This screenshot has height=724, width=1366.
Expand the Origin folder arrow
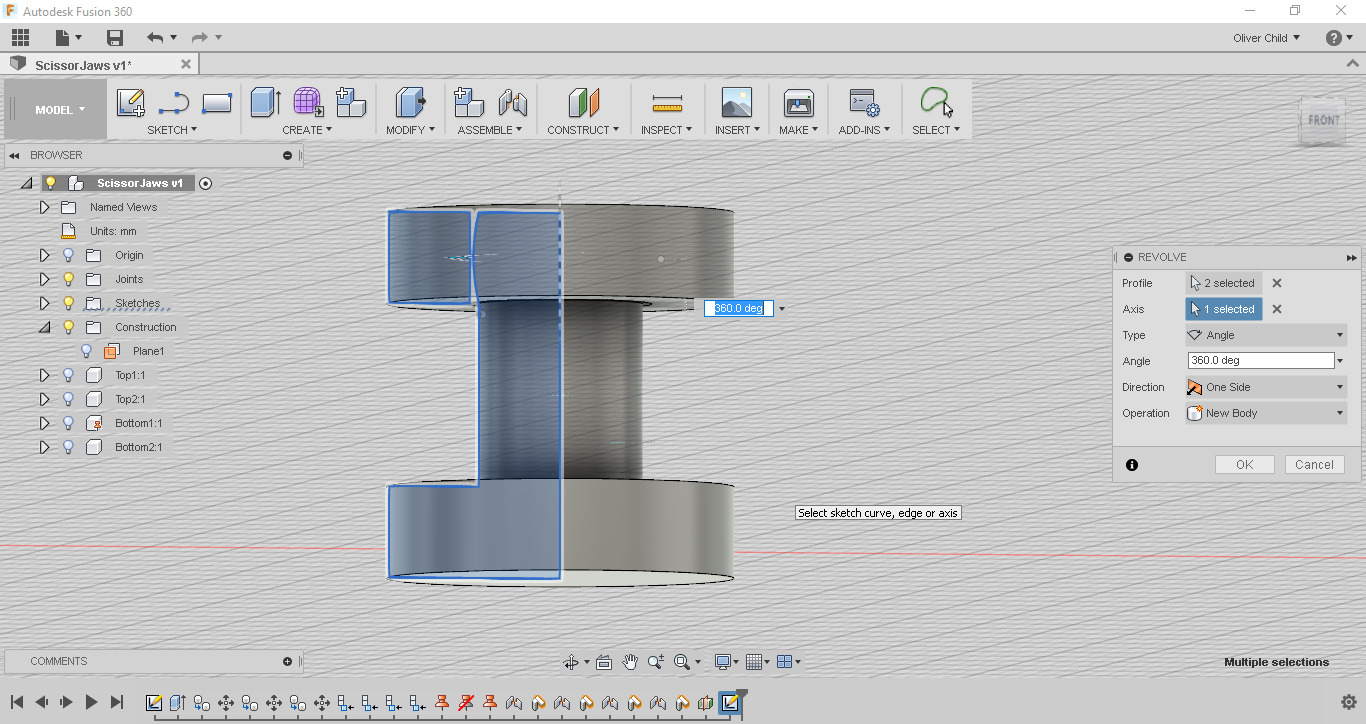click(x=44, y=255)
